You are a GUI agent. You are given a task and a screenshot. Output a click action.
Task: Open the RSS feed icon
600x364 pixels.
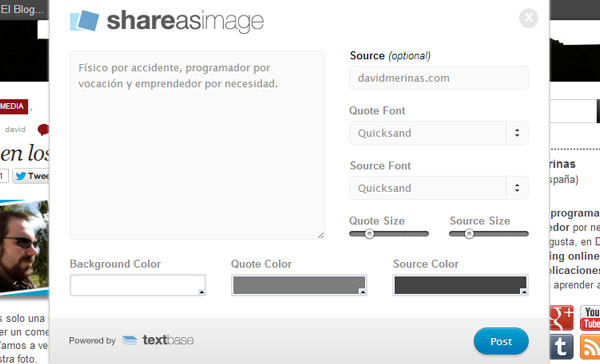[x=590, y=346]
